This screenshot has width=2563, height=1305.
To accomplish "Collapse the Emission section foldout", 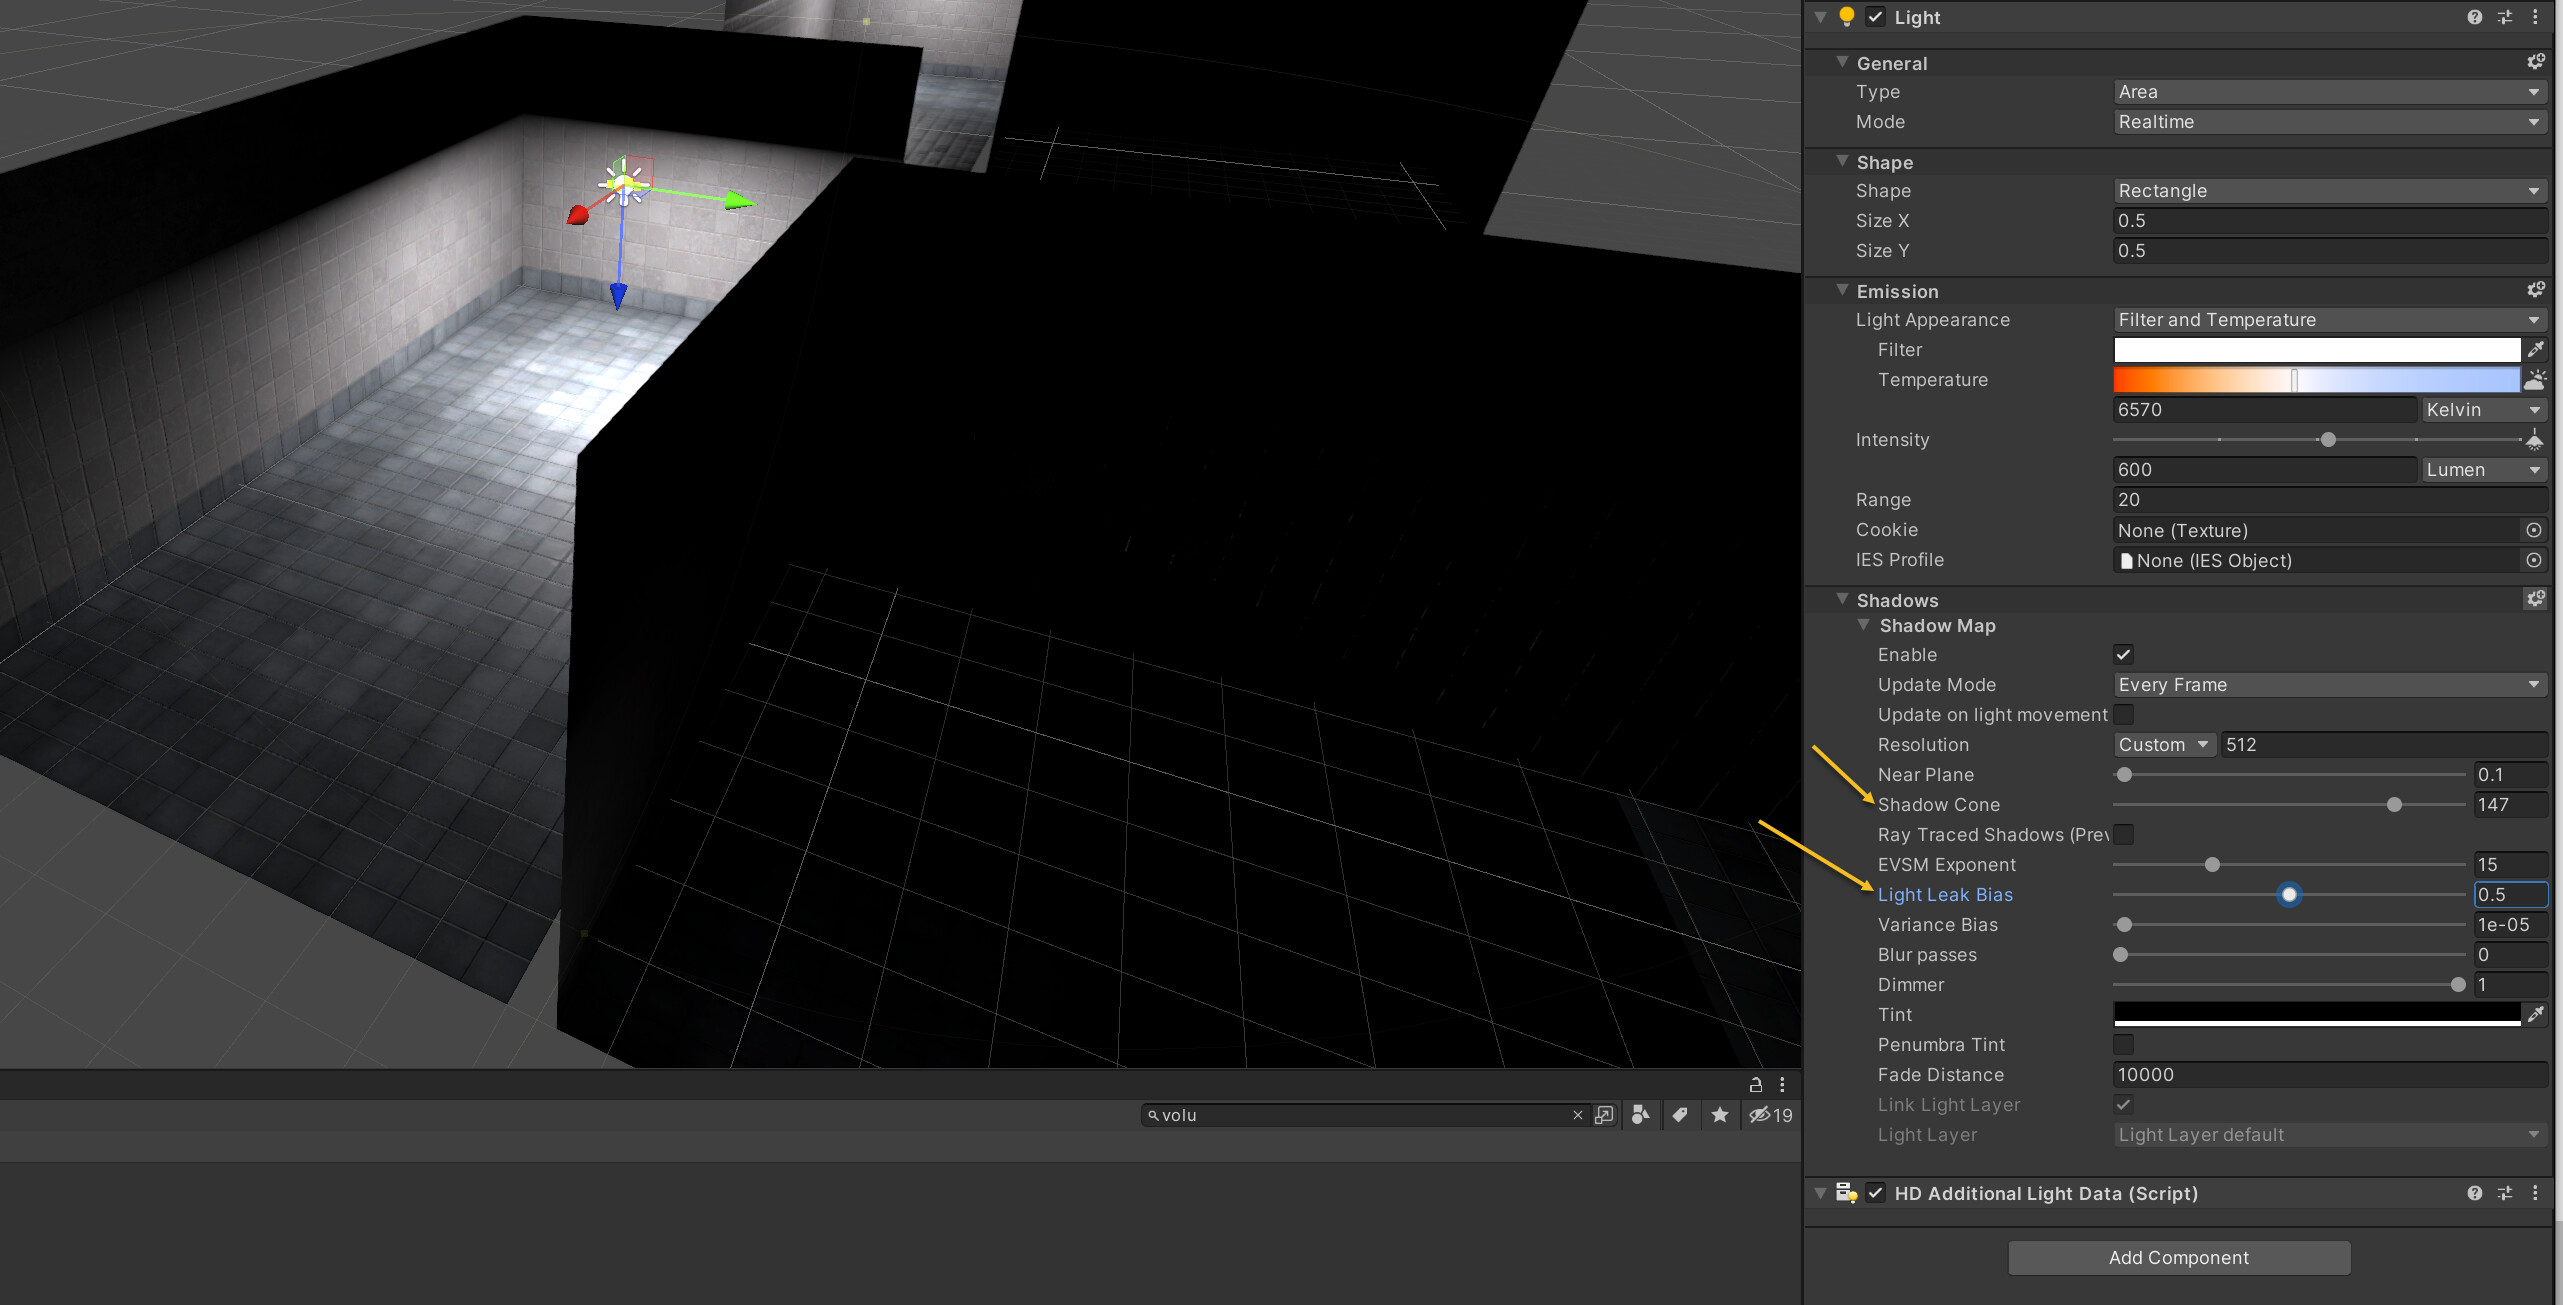I will [1843, 290].
